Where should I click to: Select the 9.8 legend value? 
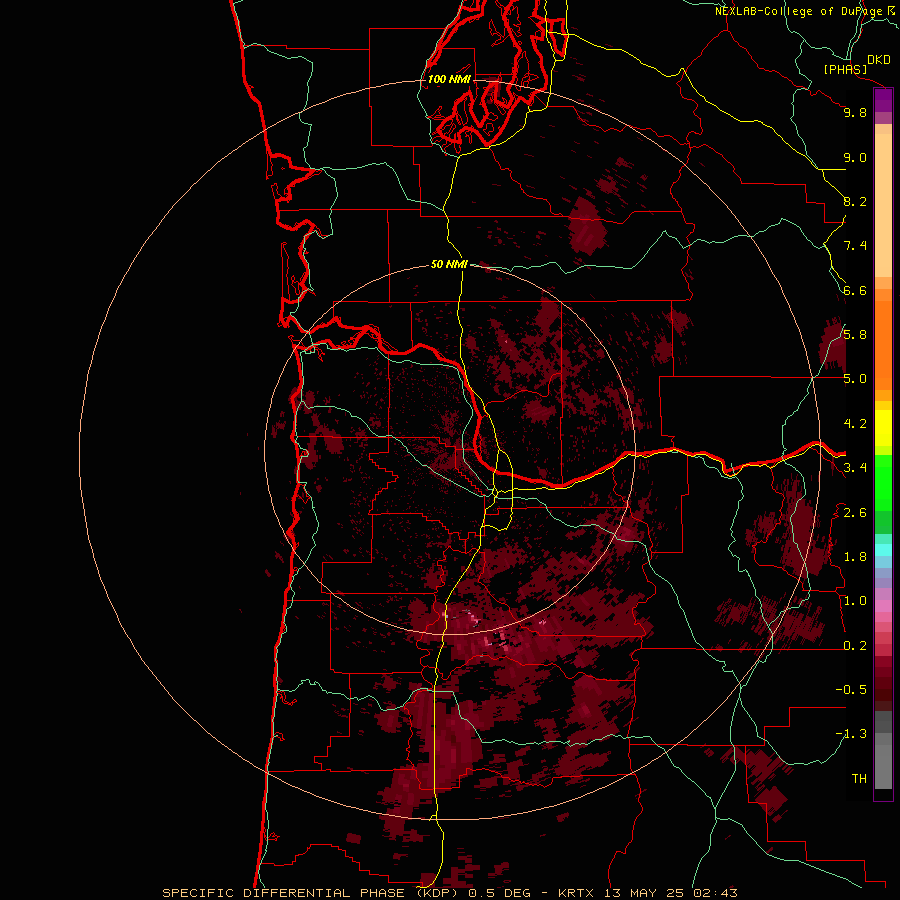855,112
